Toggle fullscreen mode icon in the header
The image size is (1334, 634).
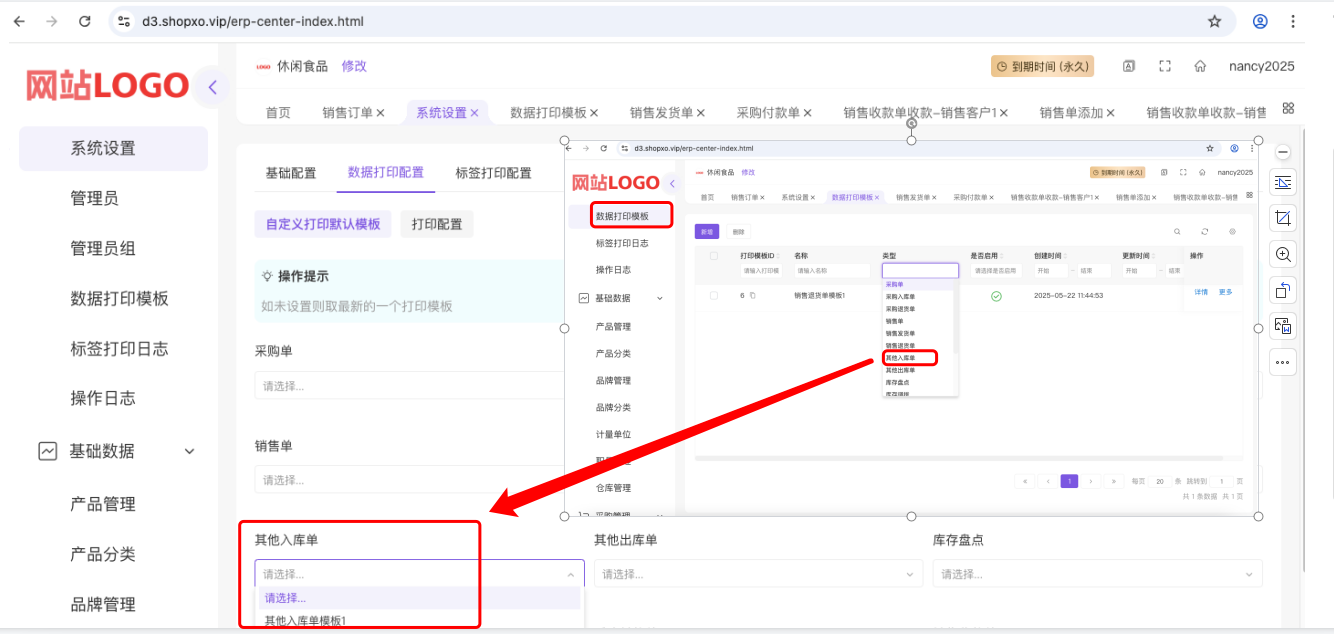pos(1165,66)
